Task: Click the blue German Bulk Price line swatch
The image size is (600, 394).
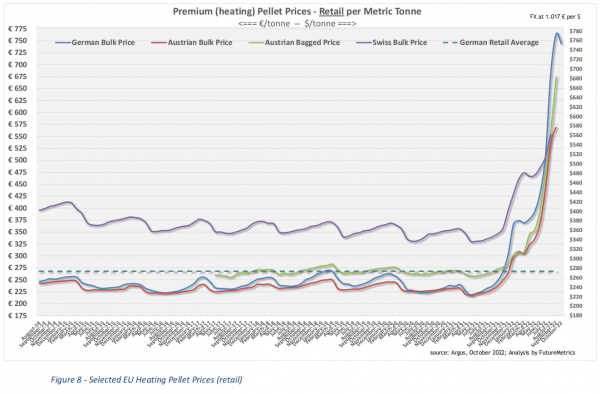Action: pos(63,42)
